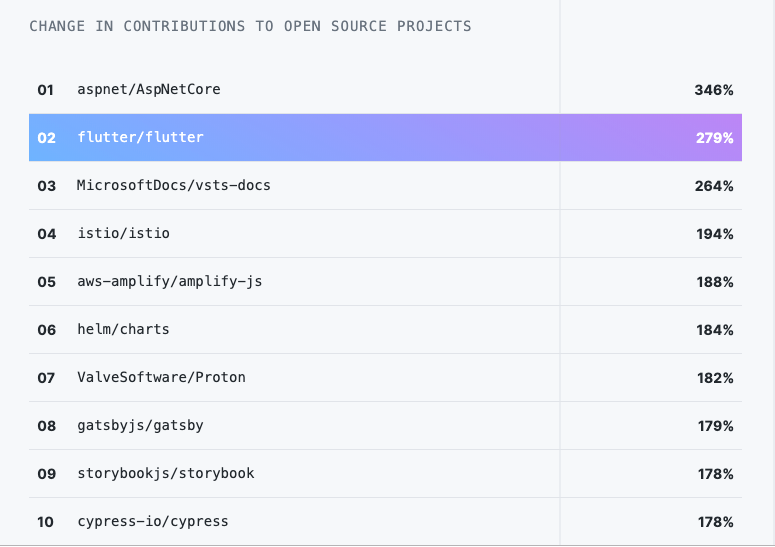775x547 pixels.
Task: Select the aspnet/AspNetCore project name
Action: 149,90
